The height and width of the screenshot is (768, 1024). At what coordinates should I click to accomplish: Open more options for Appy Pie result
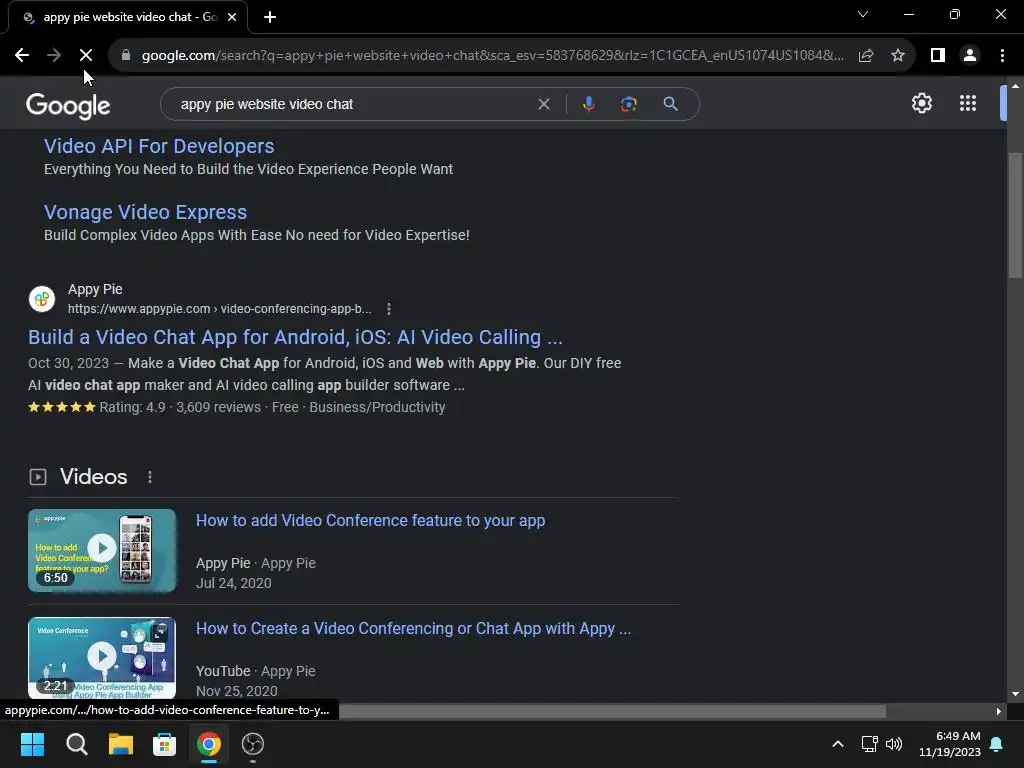tap(389, 309)
